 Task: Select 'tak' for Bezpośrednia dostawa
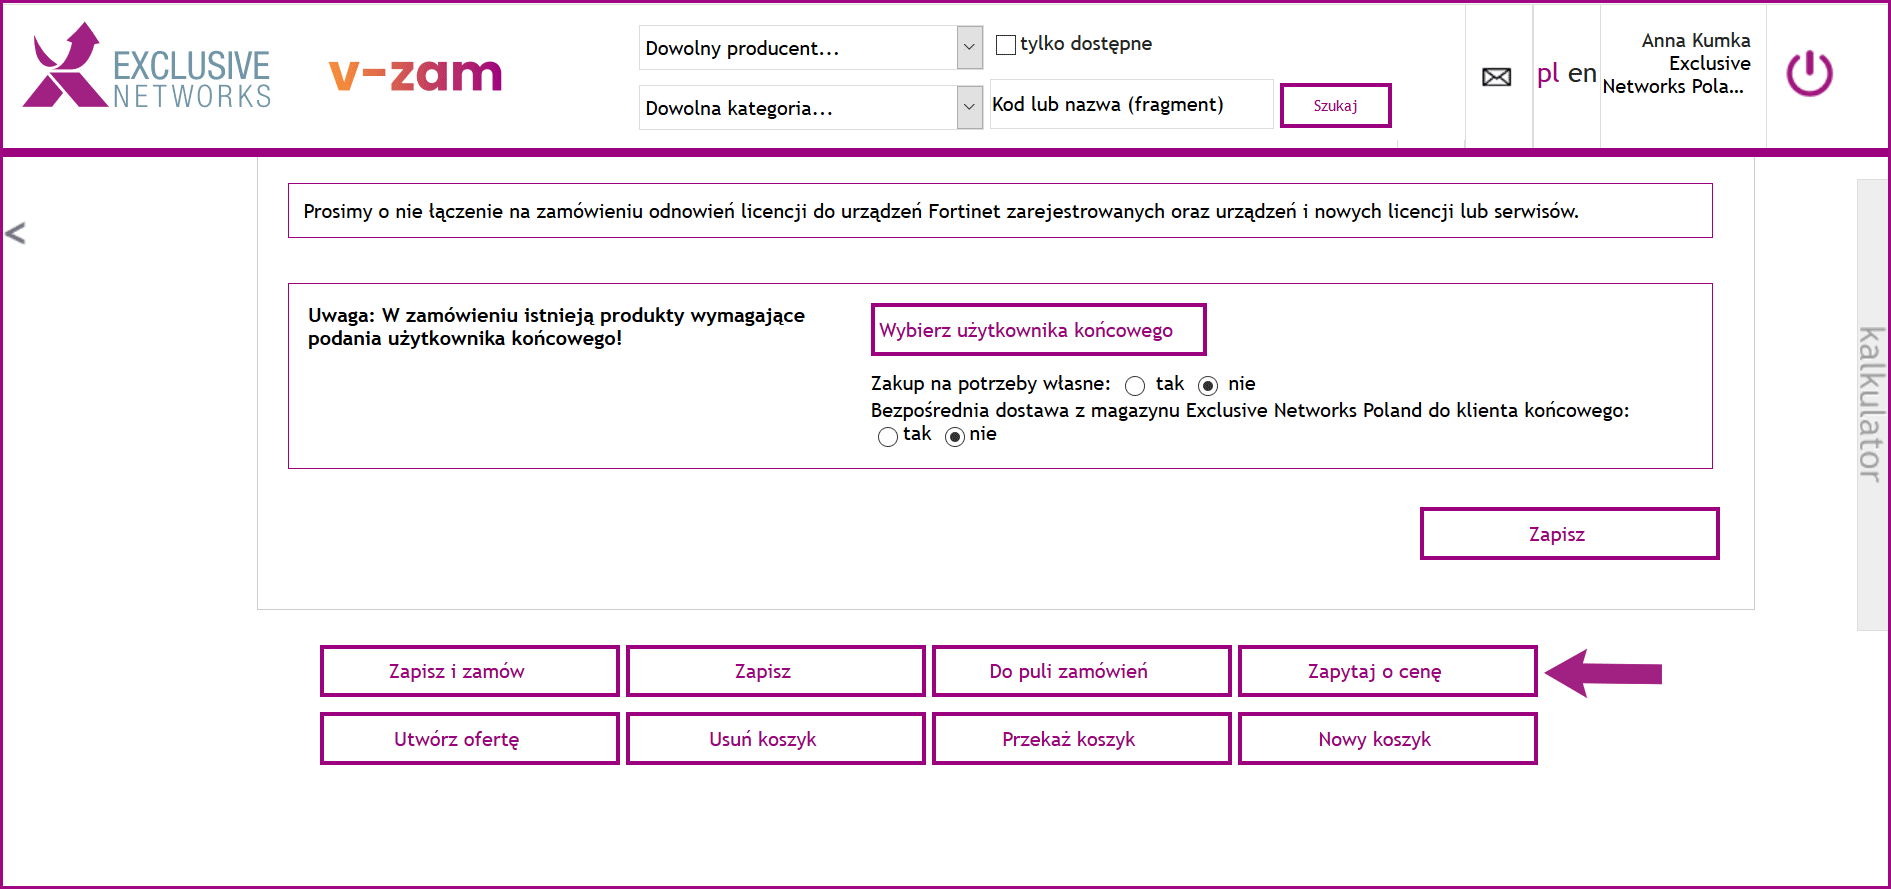tap(887, 437)
